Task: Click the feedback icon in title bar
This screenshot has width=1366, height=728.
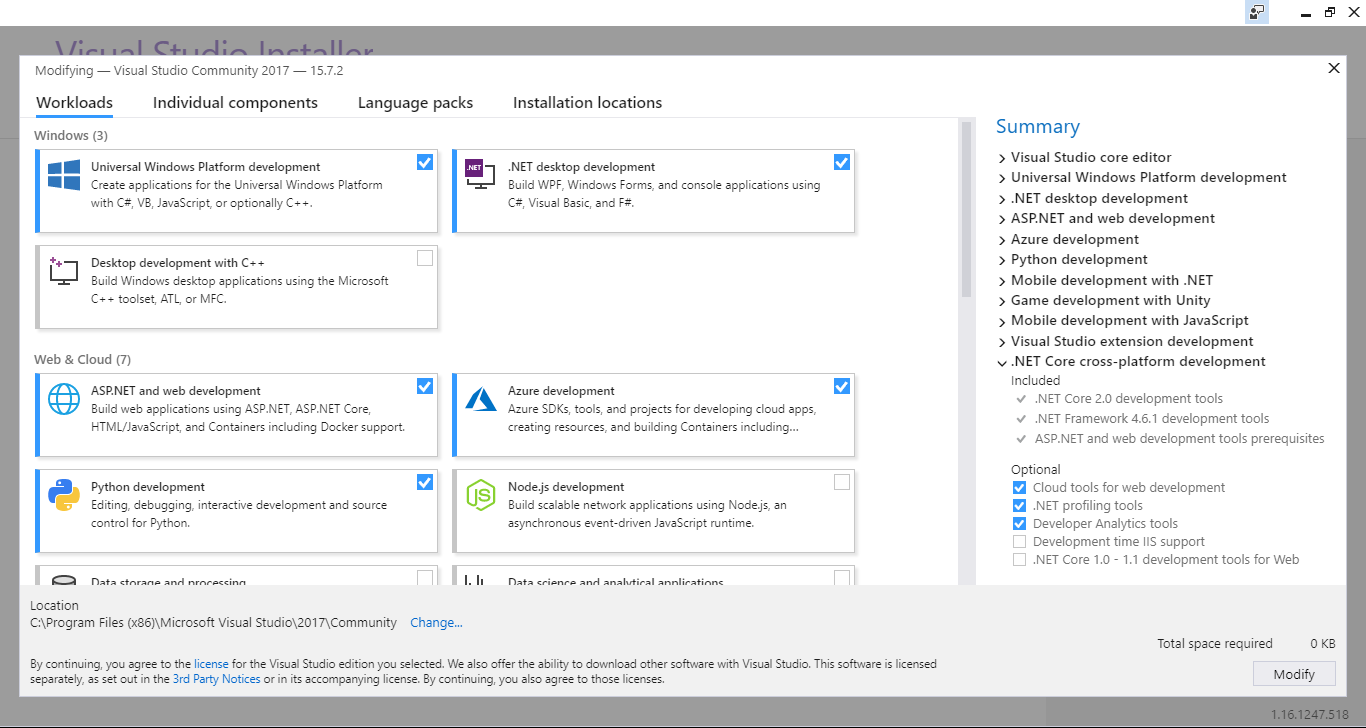Action: (x=1257, y=13)
